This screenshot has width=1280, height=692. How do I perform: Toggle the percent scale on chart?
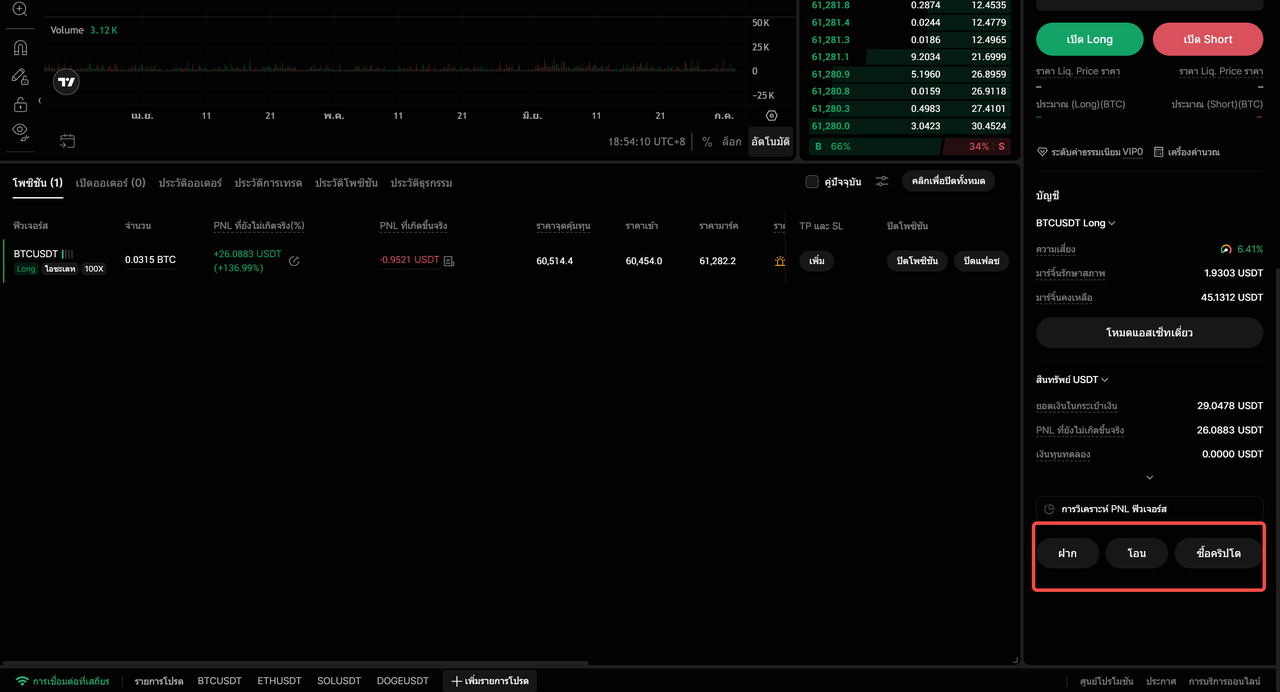pos(707,142)
